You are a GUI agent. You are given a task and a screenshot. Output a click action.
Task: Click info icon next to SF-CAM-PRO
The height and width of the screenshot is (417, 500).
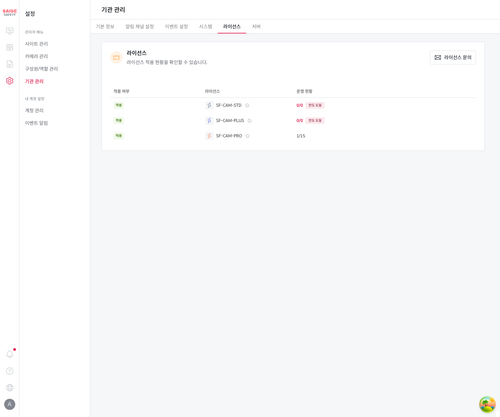[248, 136]
